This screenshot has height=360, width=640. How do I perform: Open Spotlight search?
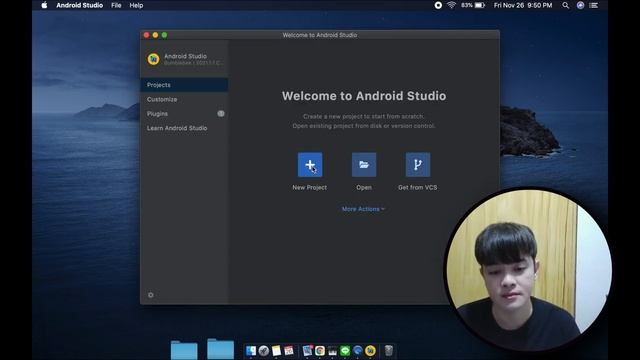click(x=565, y=5)
